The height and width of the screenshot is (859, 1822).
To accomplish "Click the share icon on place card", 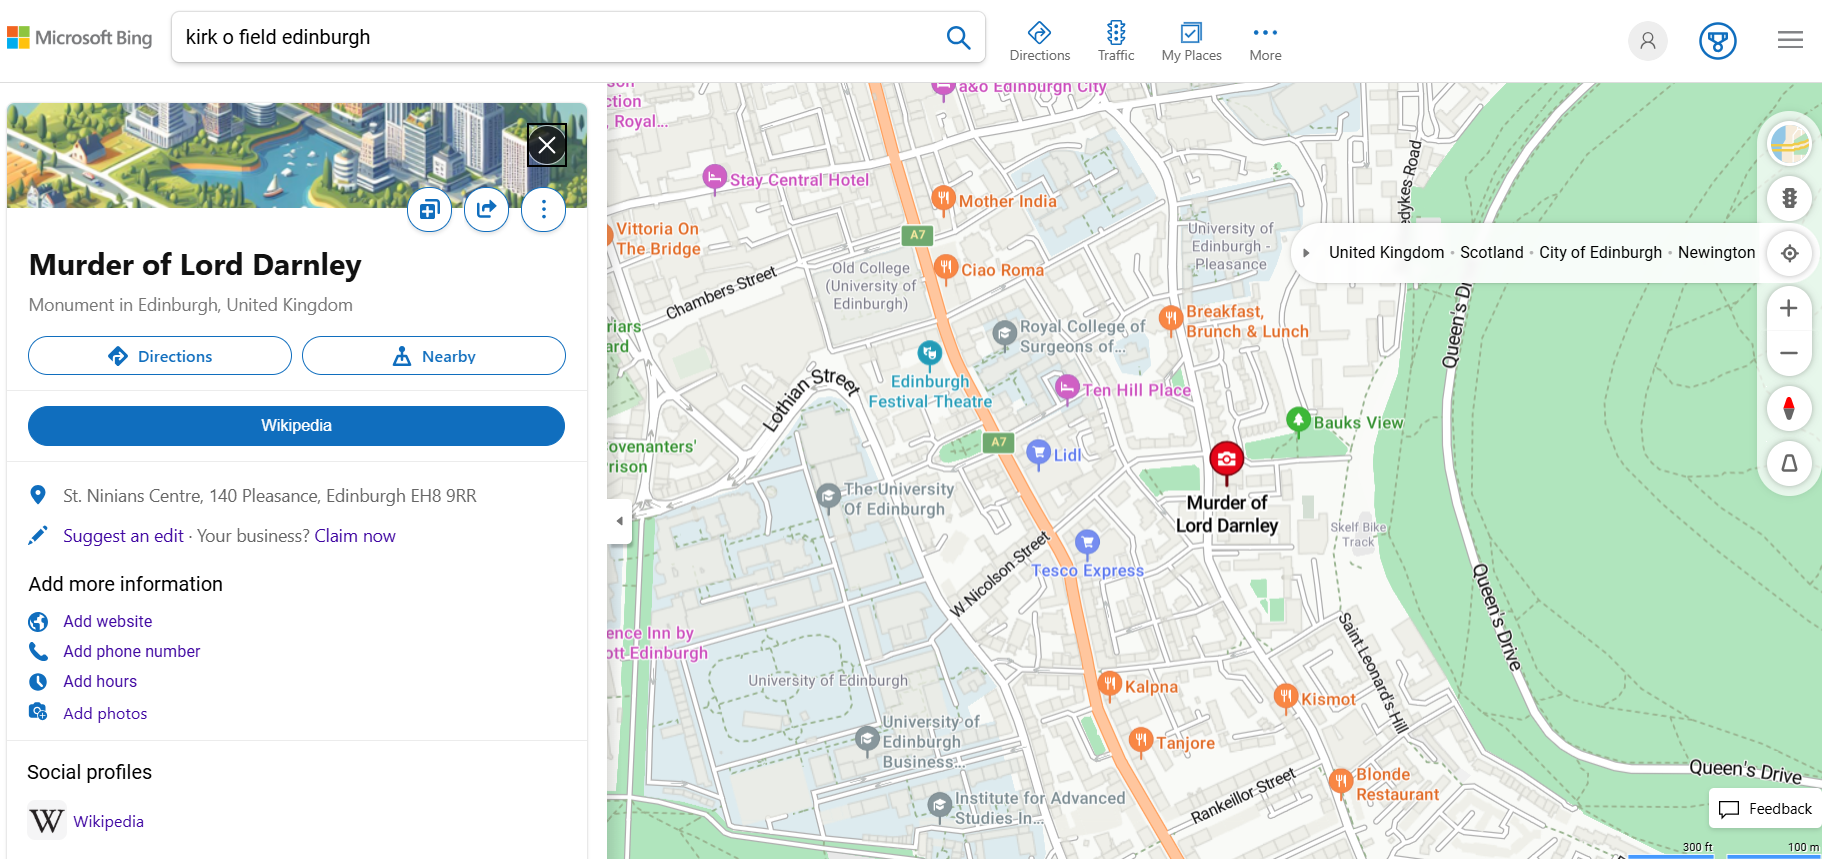I will tap(486, 209).
